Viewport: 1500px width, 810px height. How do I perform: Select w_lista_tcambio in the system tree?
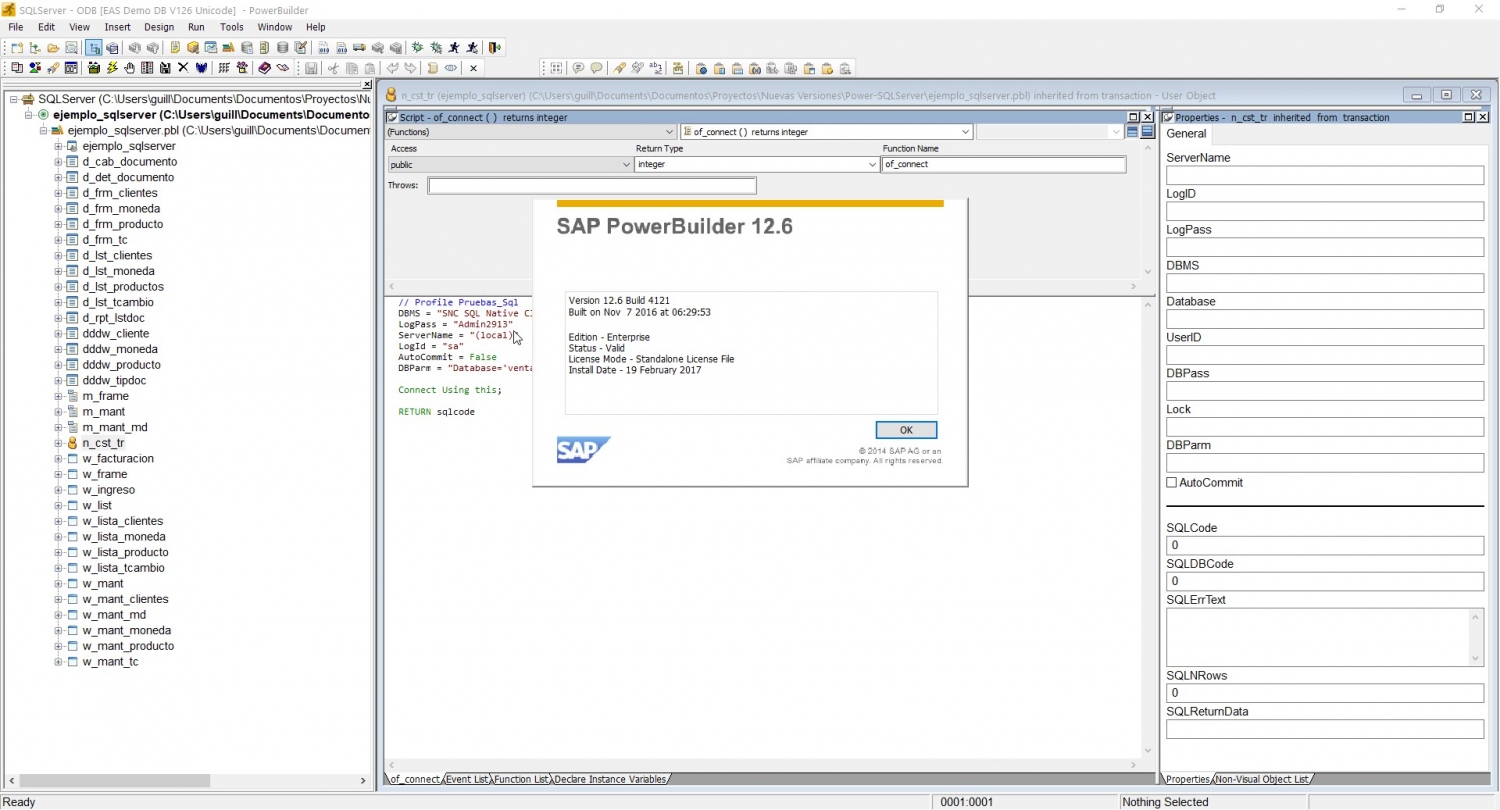pos(124,568)
